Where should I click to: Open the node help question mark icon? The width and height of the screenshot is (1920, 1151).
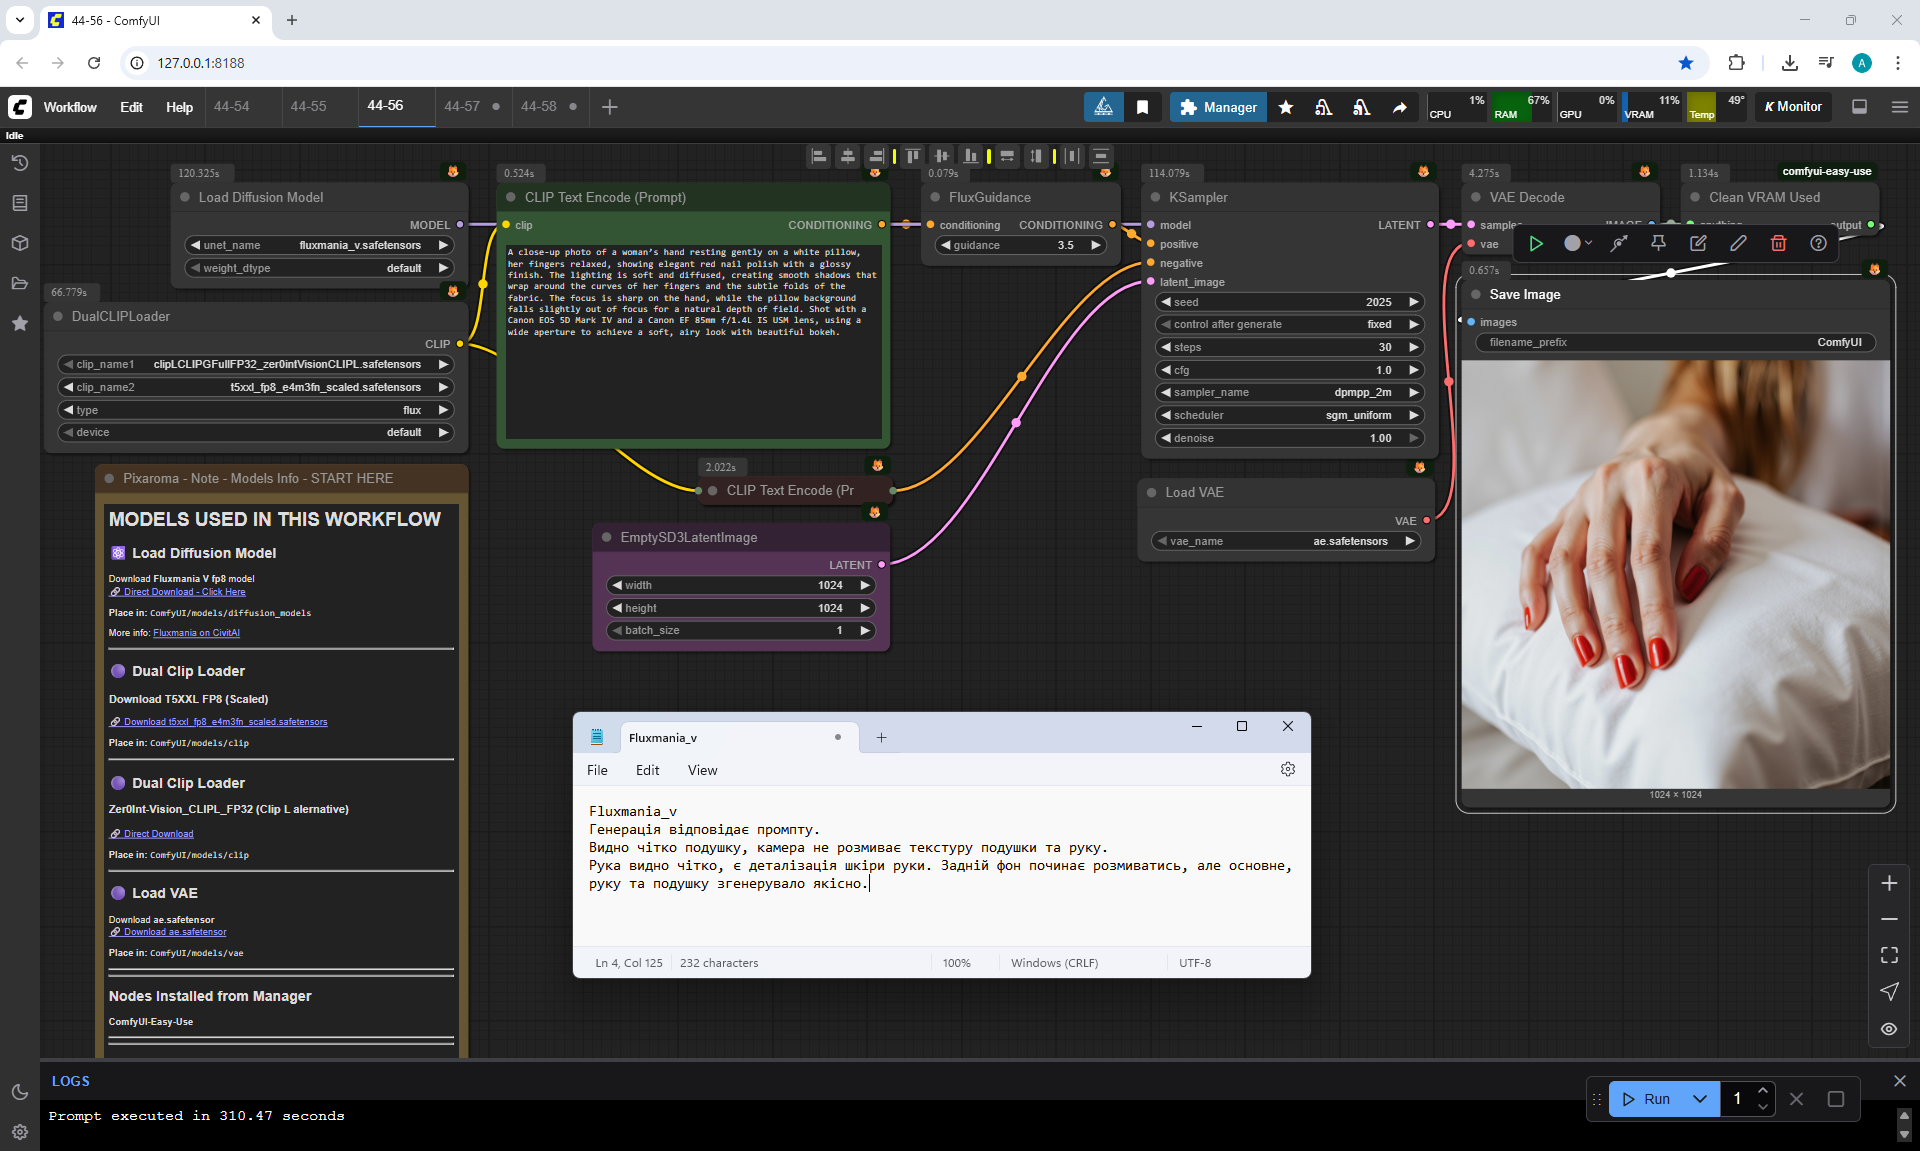1818,243
